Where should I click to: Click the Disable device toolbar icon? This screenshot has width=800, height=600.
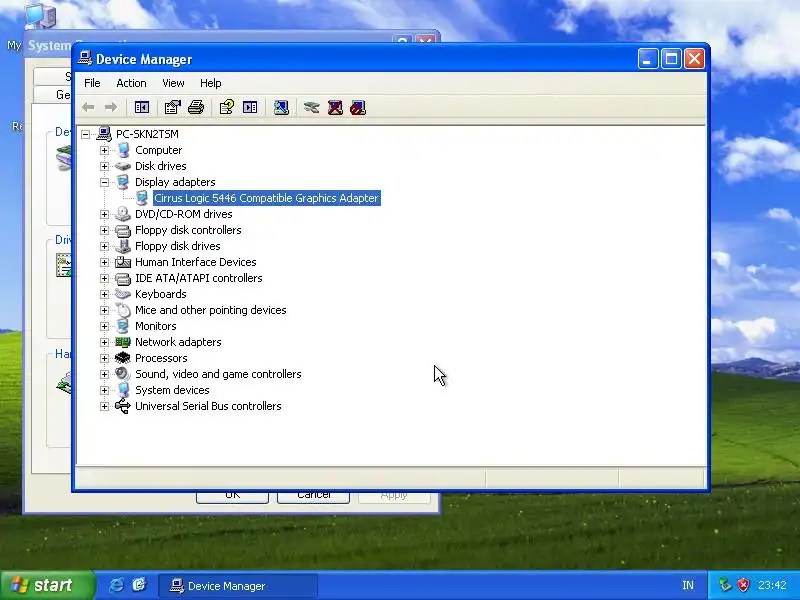[358, 107]
